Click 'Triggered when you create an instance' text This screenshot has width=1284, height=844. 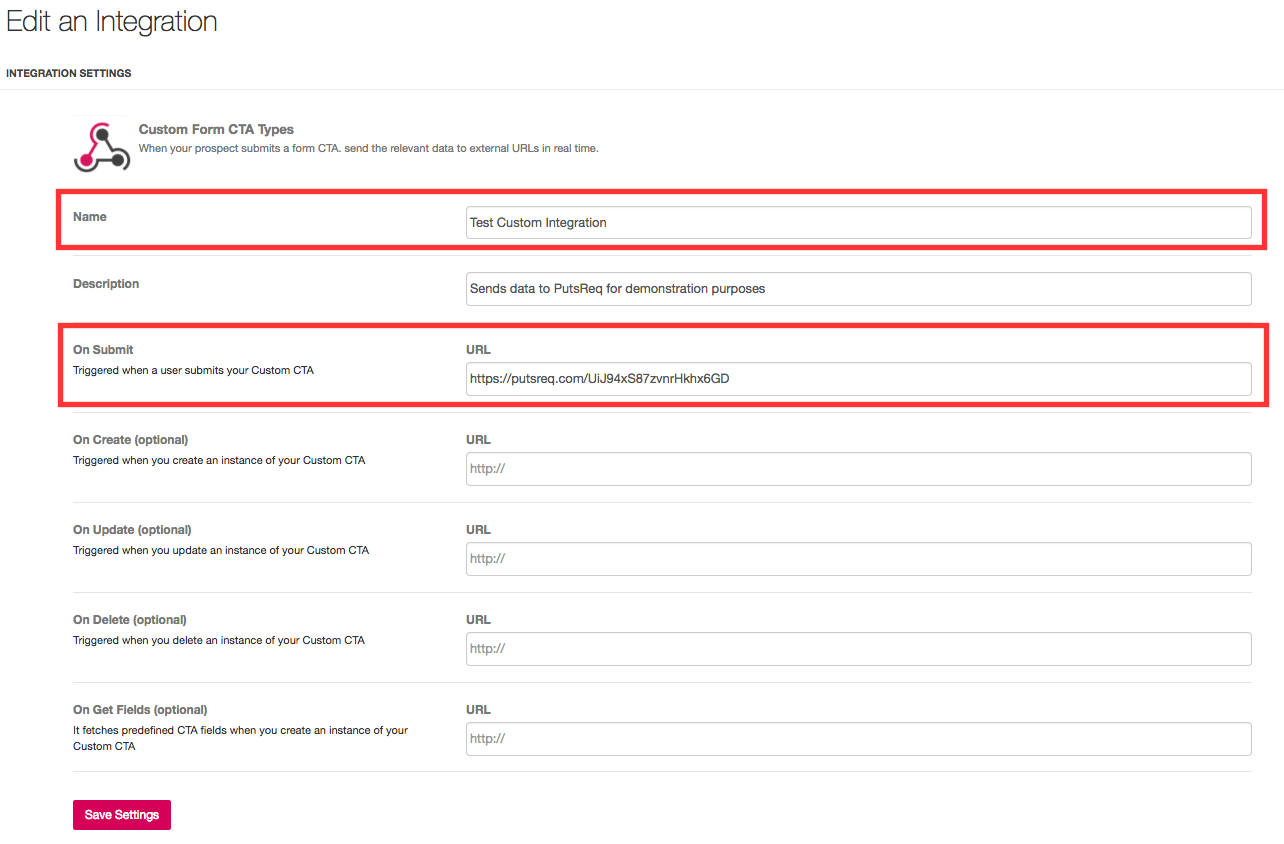(x=219, y=460)
